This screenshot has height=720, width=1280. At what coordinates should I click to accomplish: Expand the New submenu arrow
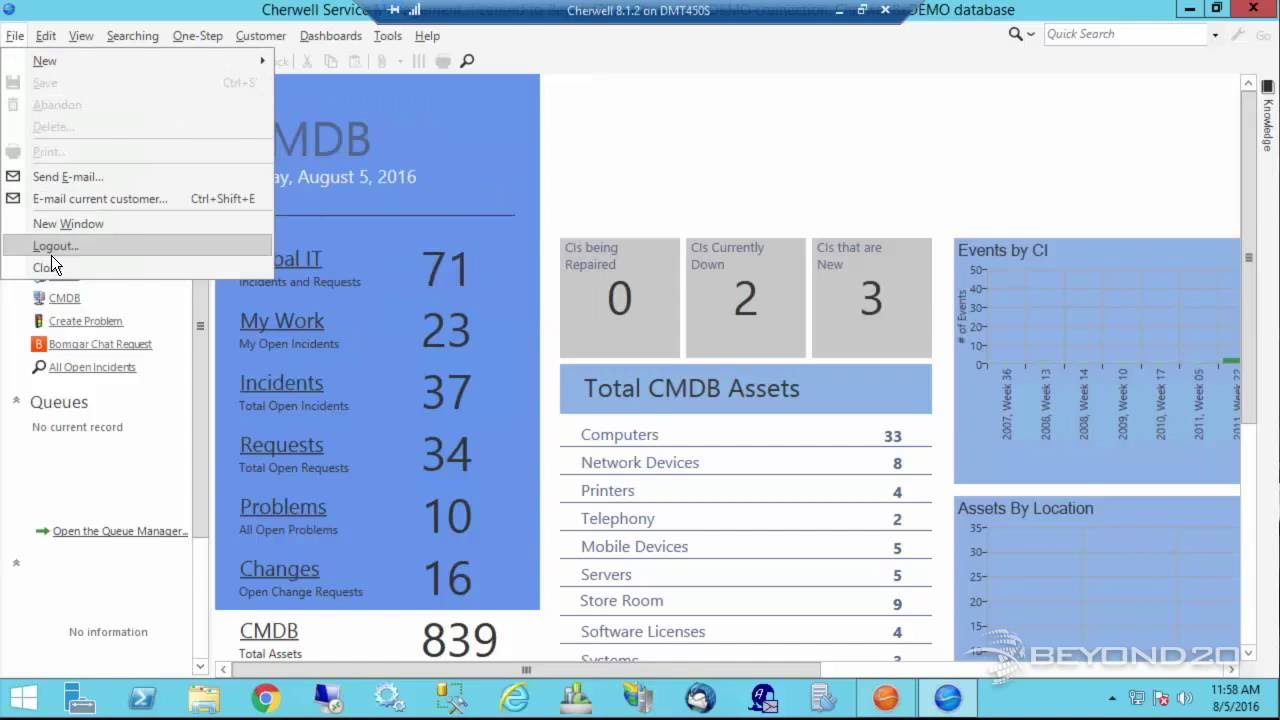pyautogui.click(x=262, y=61)
